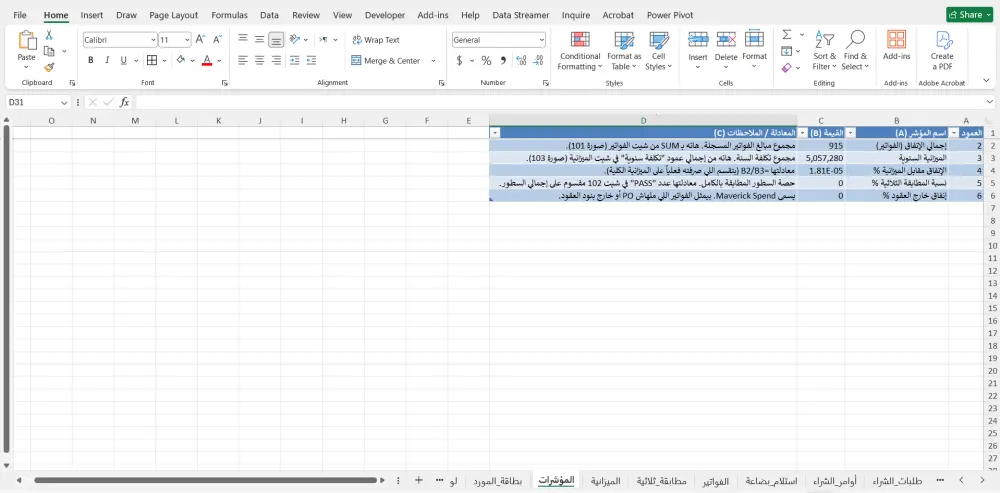Open the Font dialog launcher icon

[224, 83]
